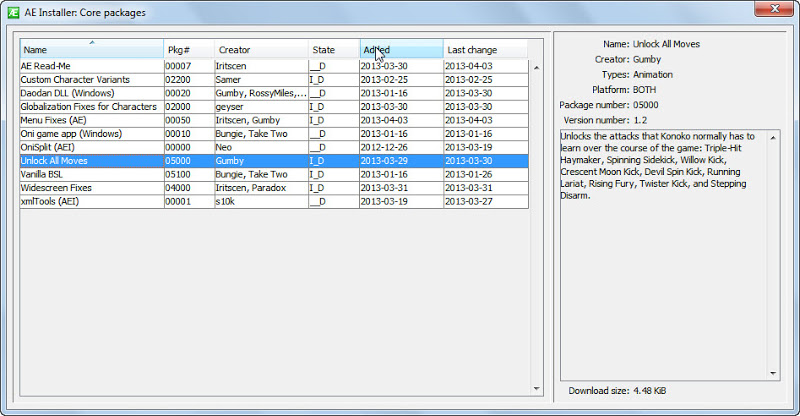Image resolution: width=800 pixels, height=416 pixels.
Task: Click package number 00001 cell
Action: pos(189,201)
